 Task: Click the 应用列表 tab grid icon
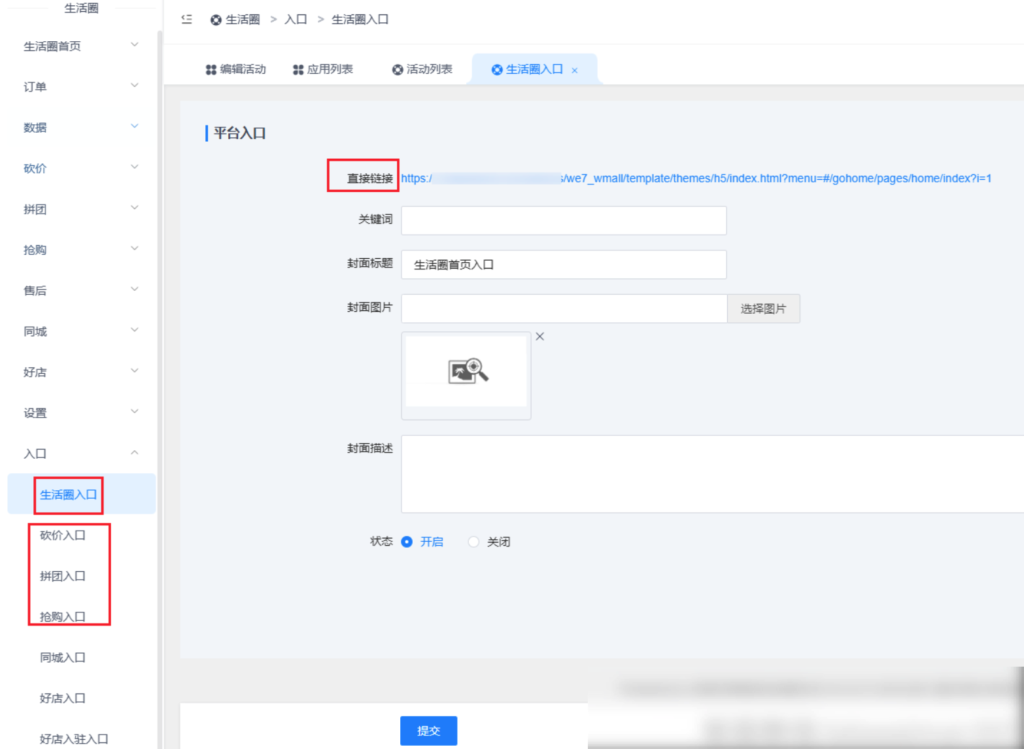point(298,70)
